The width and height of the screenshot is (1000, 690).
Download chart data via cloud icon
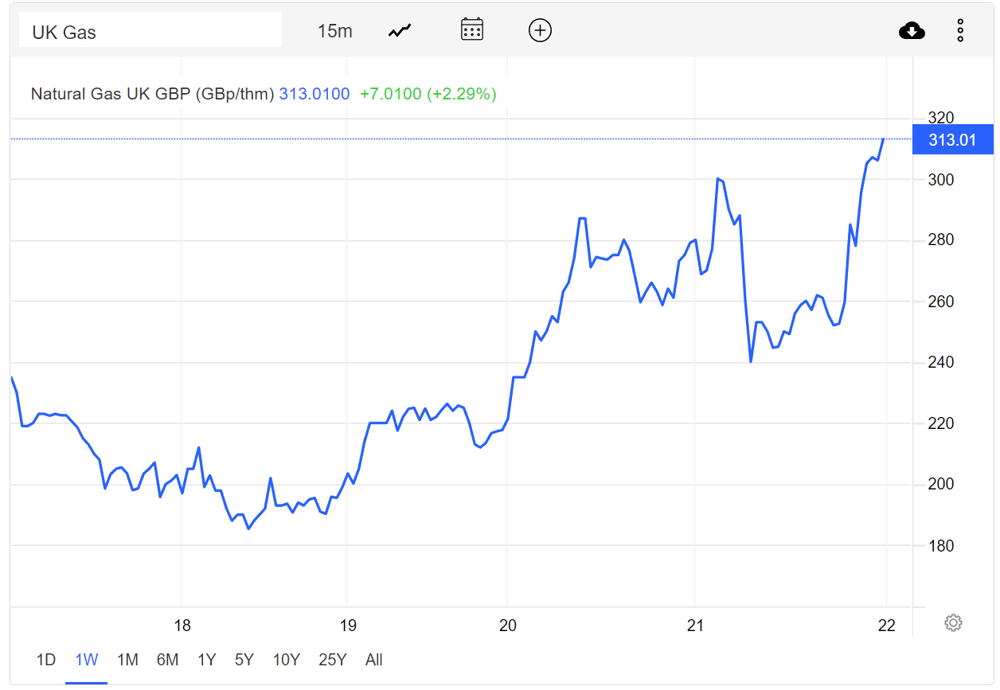click(x=912, y=30)
